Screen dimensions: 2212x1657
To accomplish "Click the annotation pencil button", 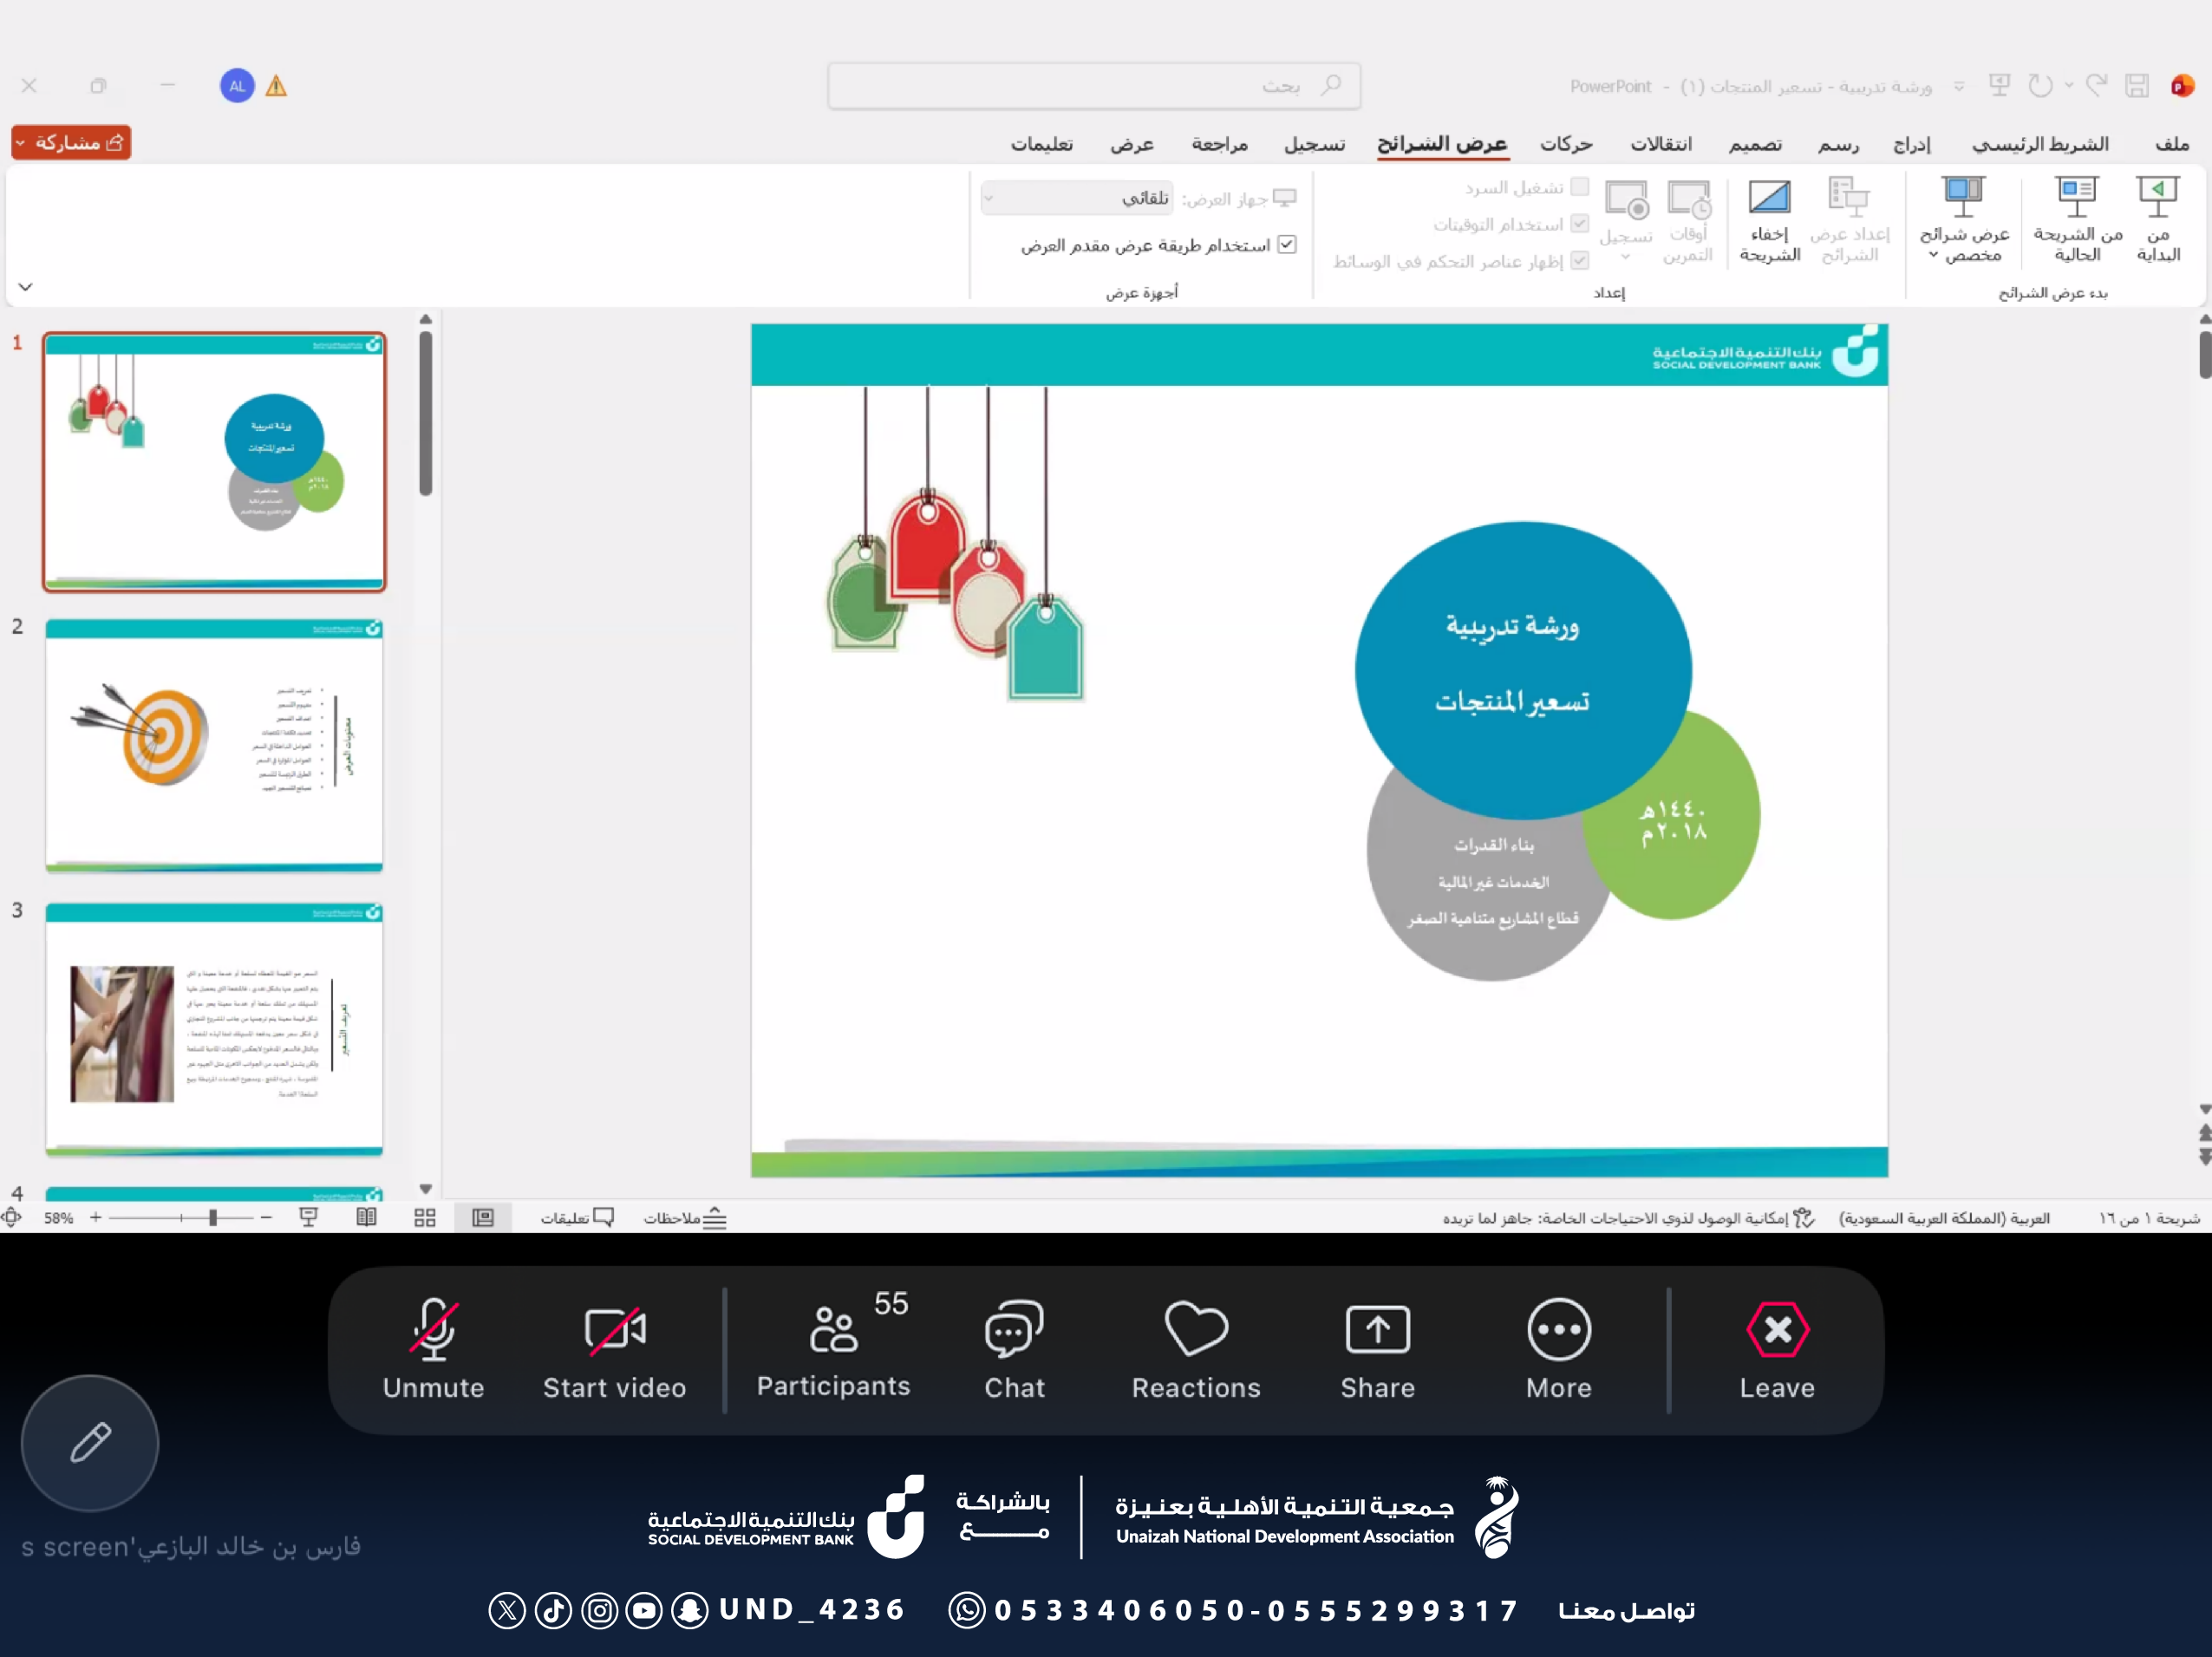I will coord(90,1442).
